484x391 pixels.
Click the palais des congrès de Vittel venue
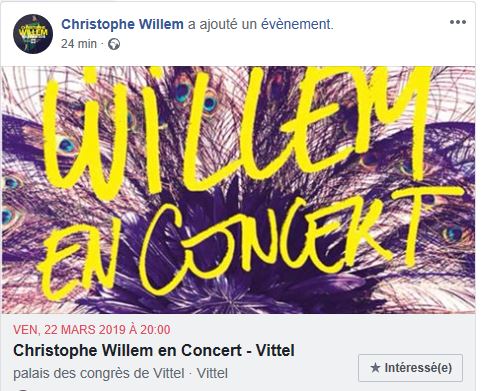(x=99, y=373)
